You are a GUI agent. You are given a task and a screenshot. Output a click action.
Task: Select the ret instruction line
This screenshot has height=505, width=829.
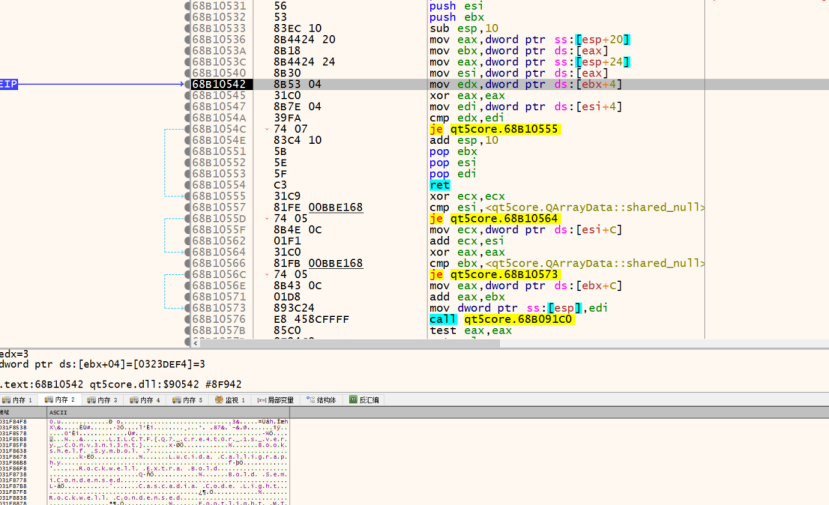tap(439, 185)
